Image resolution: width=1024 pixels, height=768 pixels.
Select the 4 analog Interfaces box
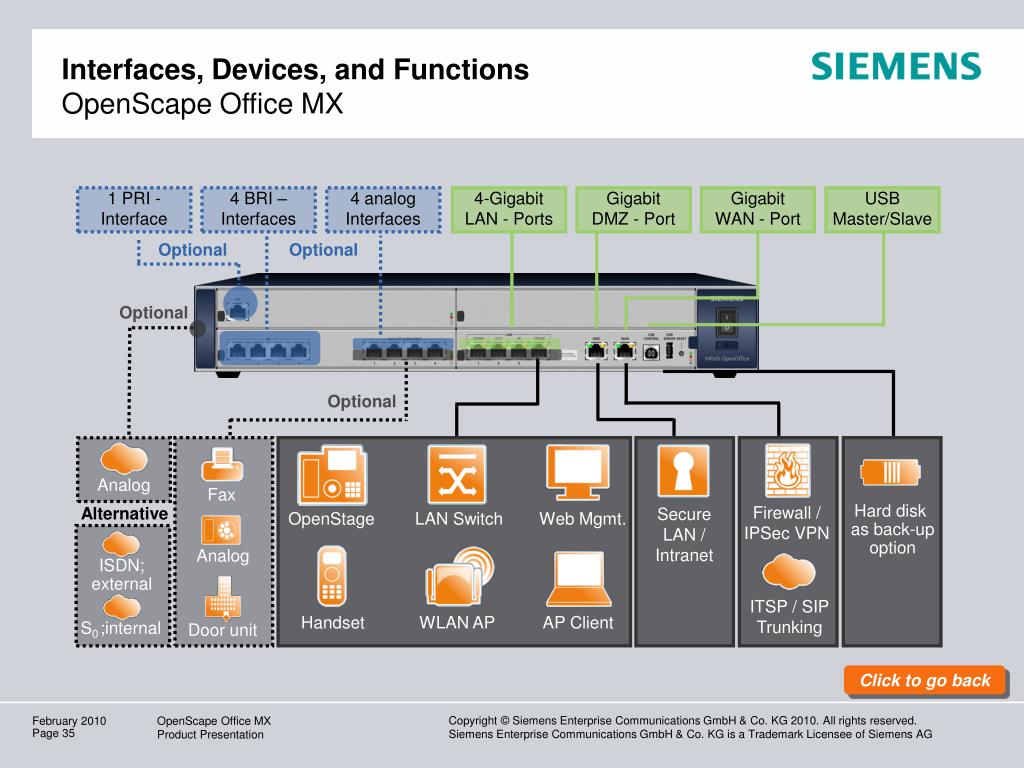(x=383, y=209)
